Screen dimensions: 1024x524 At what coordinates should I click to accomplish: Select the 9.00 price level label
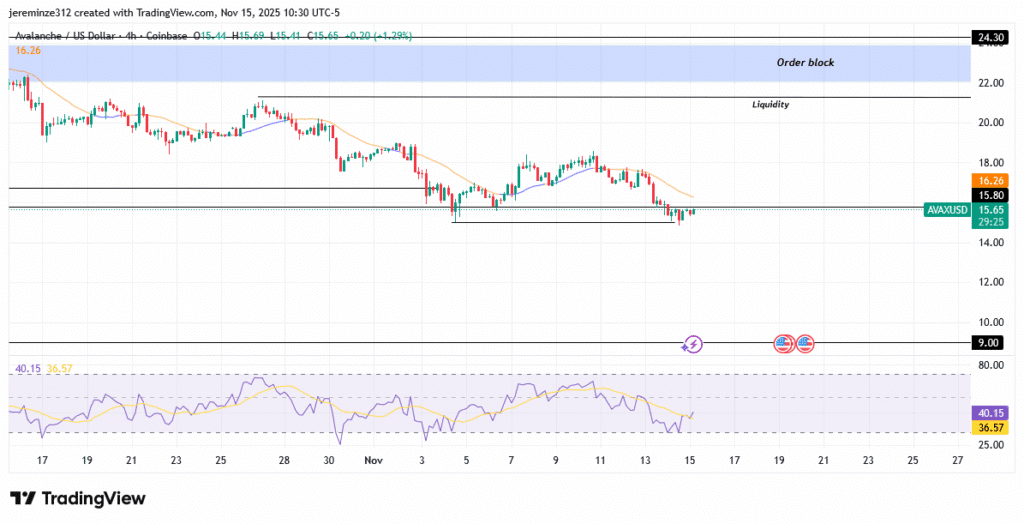click(989, 342)
